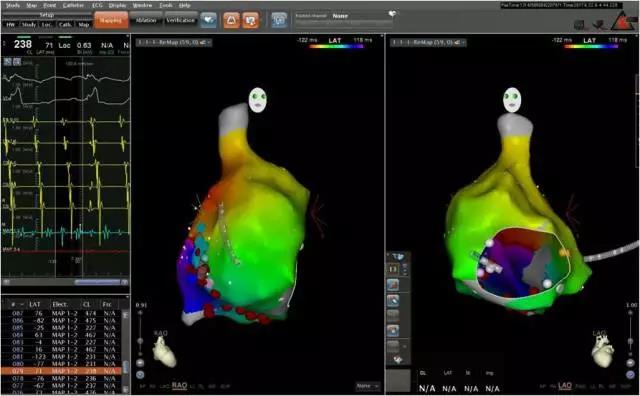Open the right map ReMap selector dropdown

pos(428,42)
